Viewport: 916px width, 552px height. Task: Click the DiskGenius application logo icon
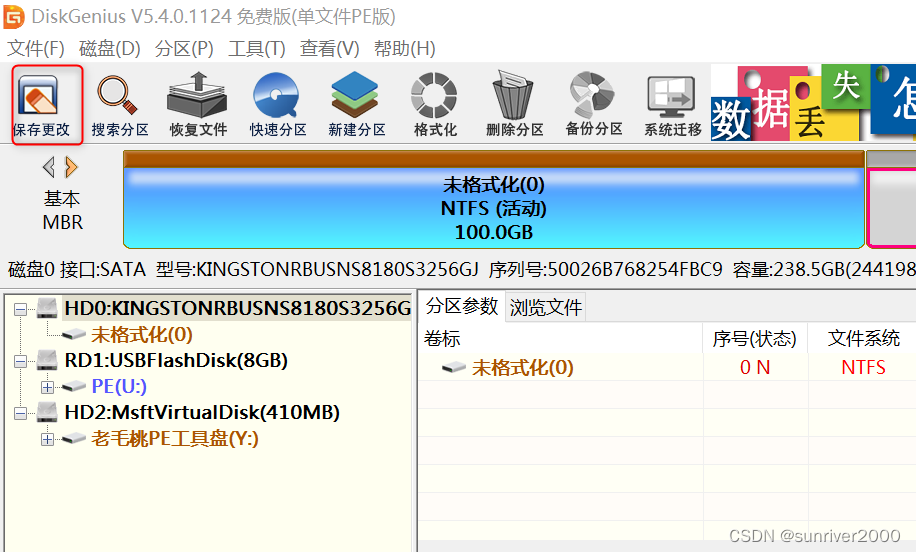click(x=14, y=16)
